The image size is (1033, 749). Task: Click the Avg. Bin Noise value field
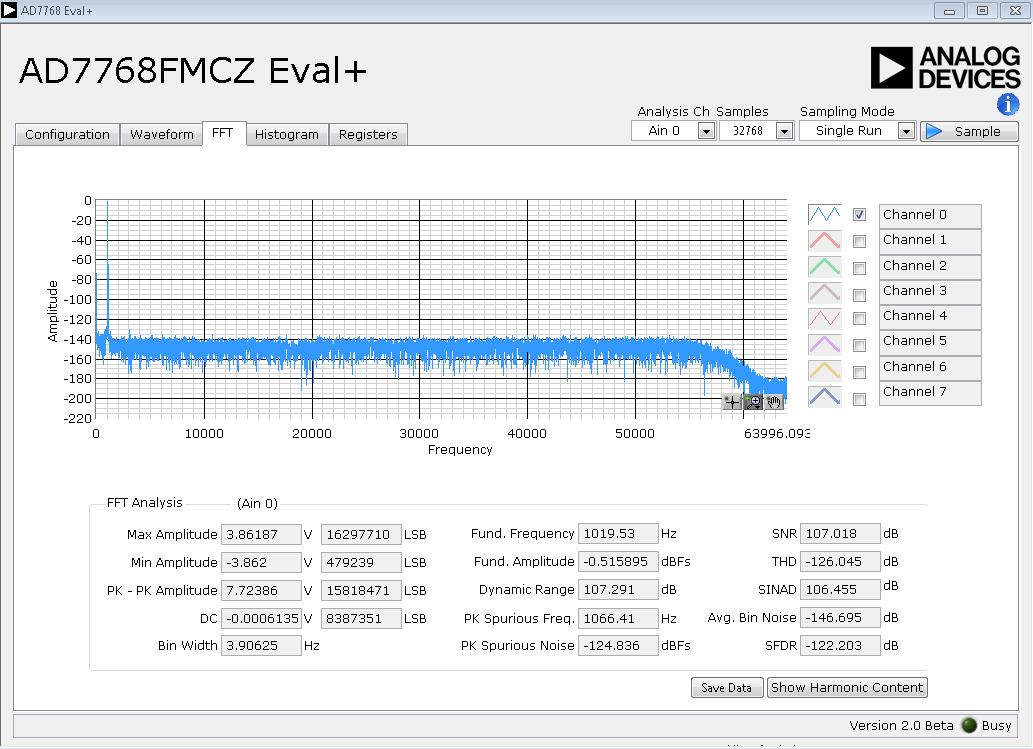click(x=840, y=618)
